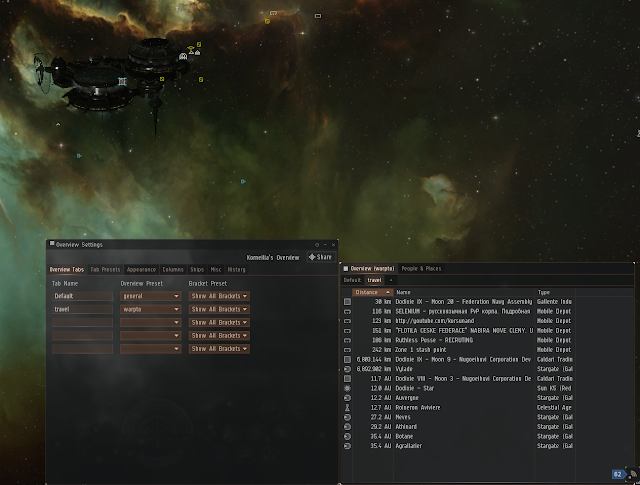The width and height of the screenshot is (640, 485).
Task: Select travel overview tab
Action: click(374, 280)
